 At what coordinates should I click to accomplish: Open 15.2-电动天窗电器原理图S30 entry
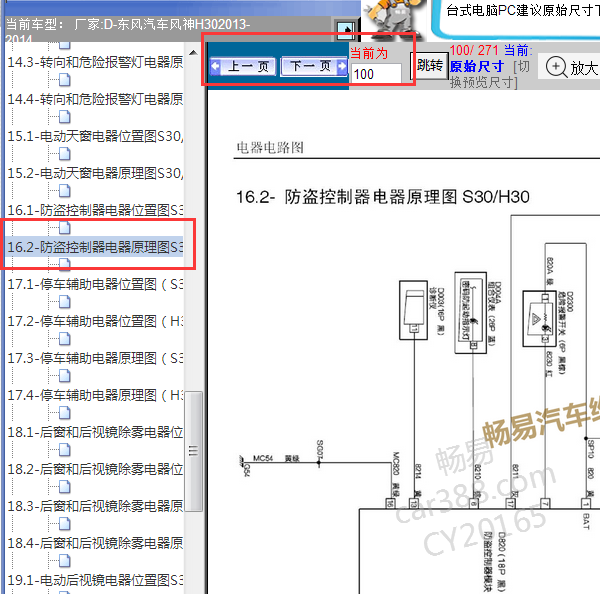[95, 173]
